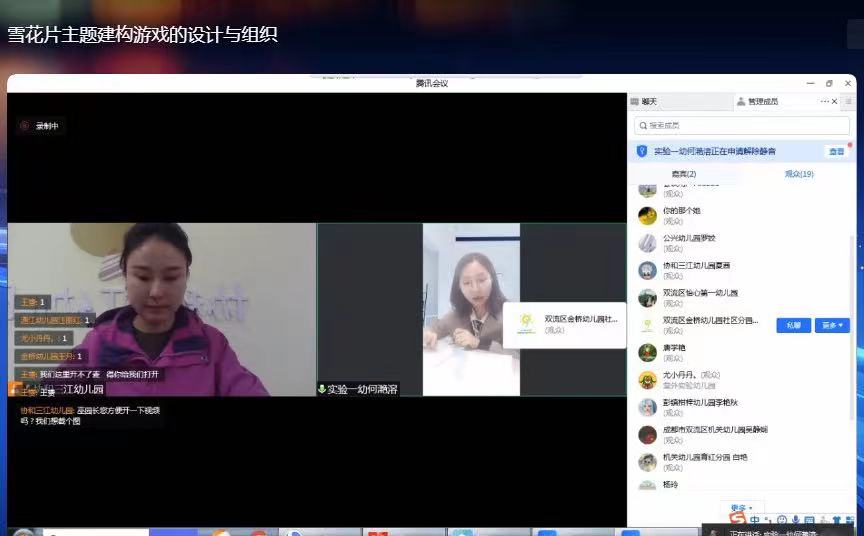
Task: Click the microphone icon beside 实验一幼何潞溶
Action: pyautogui.click(x=322, y=389)
